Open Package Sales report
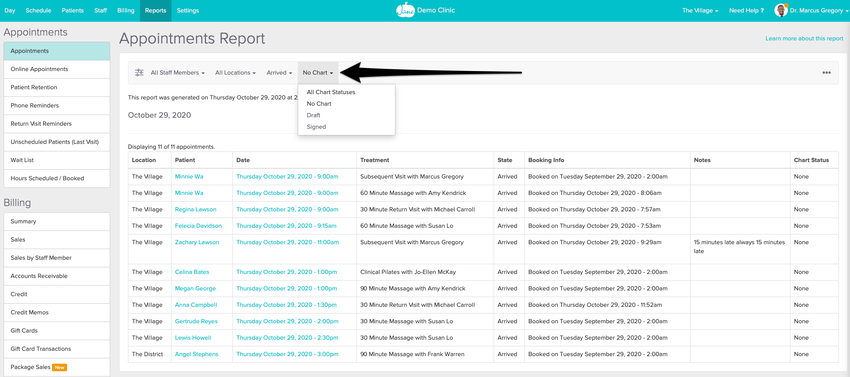 tap(56, 367)
